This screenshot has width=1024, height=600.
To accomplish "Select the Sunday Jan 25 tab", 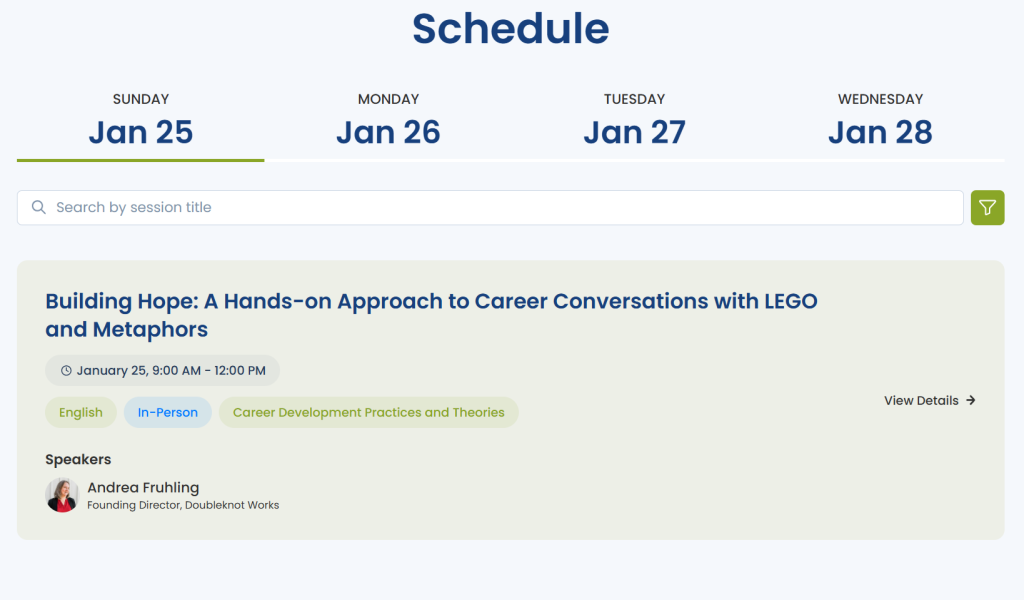I will point(141,120).
